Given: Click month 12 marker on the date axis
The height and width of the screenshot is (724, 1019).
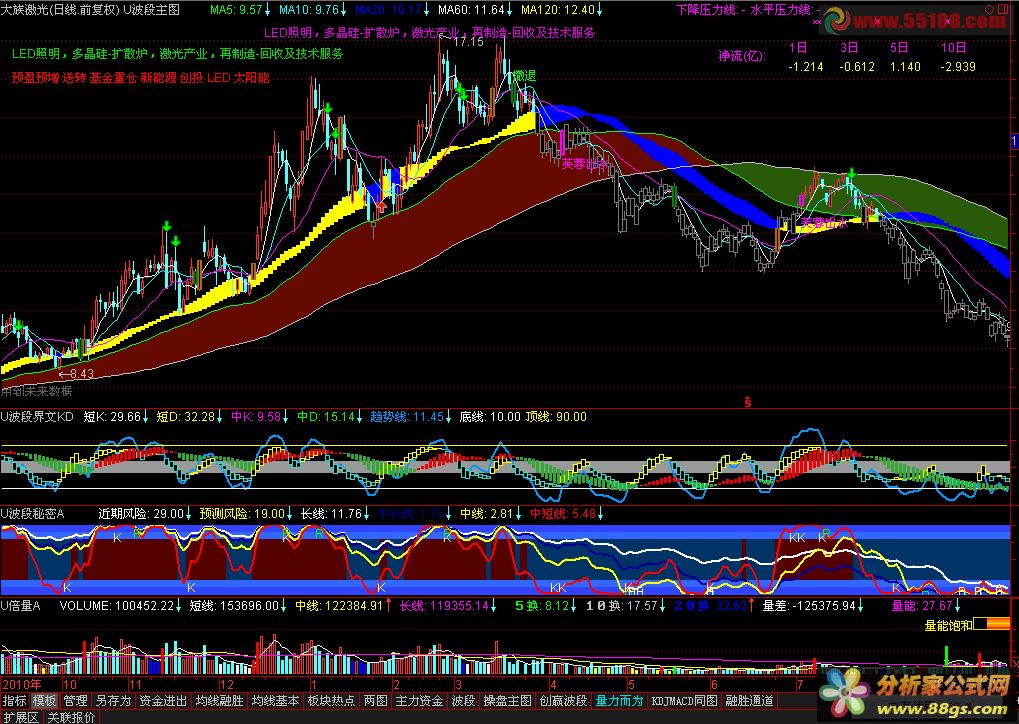Looking at the screenshot, I should pos(226,684).
